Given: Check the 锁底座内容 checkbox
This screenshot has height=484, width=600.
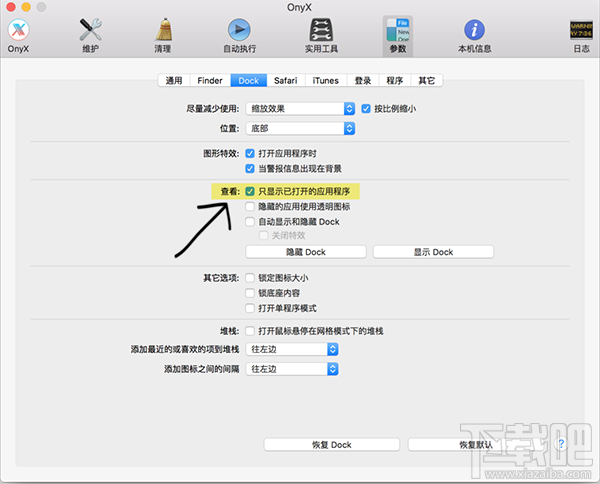Looking at the screenshot, I should [x=250, y=293].
